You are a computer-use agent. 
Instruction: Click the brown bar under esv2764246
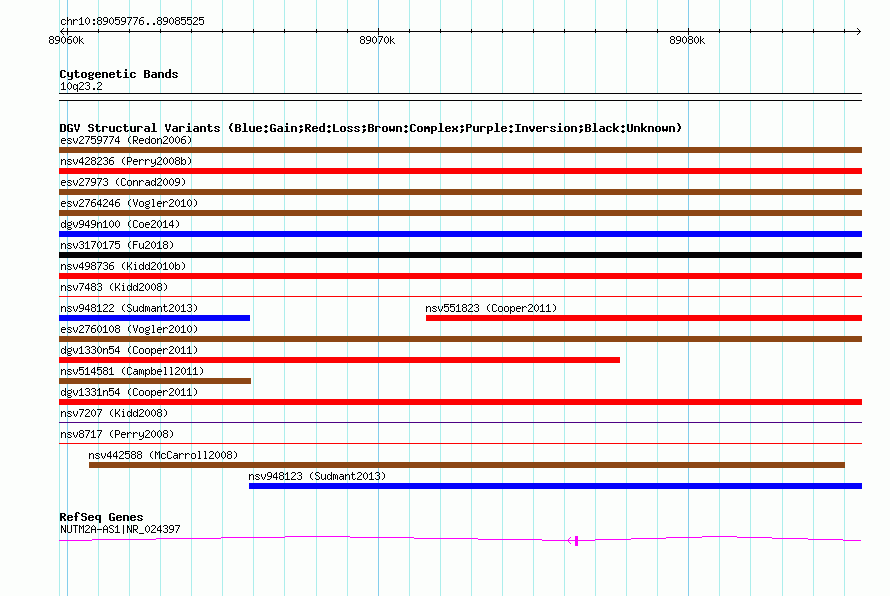click(460, 213)
